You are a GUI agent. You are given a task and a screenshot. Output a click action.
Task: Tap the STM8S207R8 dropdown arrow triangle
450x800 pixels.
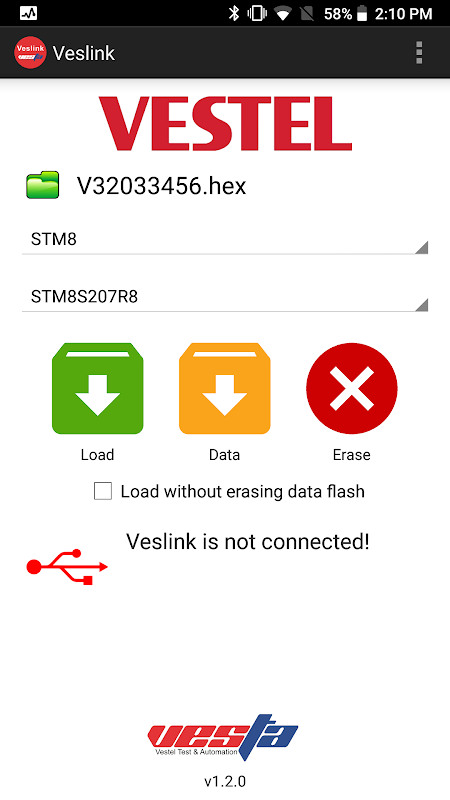click(421, 305)
